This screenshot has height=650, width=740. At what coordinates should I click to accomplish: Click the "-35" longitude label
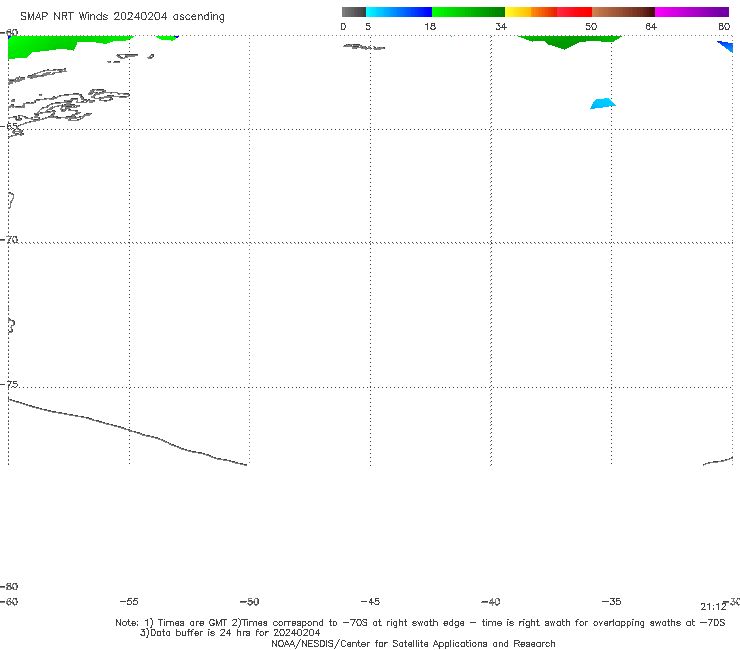click(612, 602)
